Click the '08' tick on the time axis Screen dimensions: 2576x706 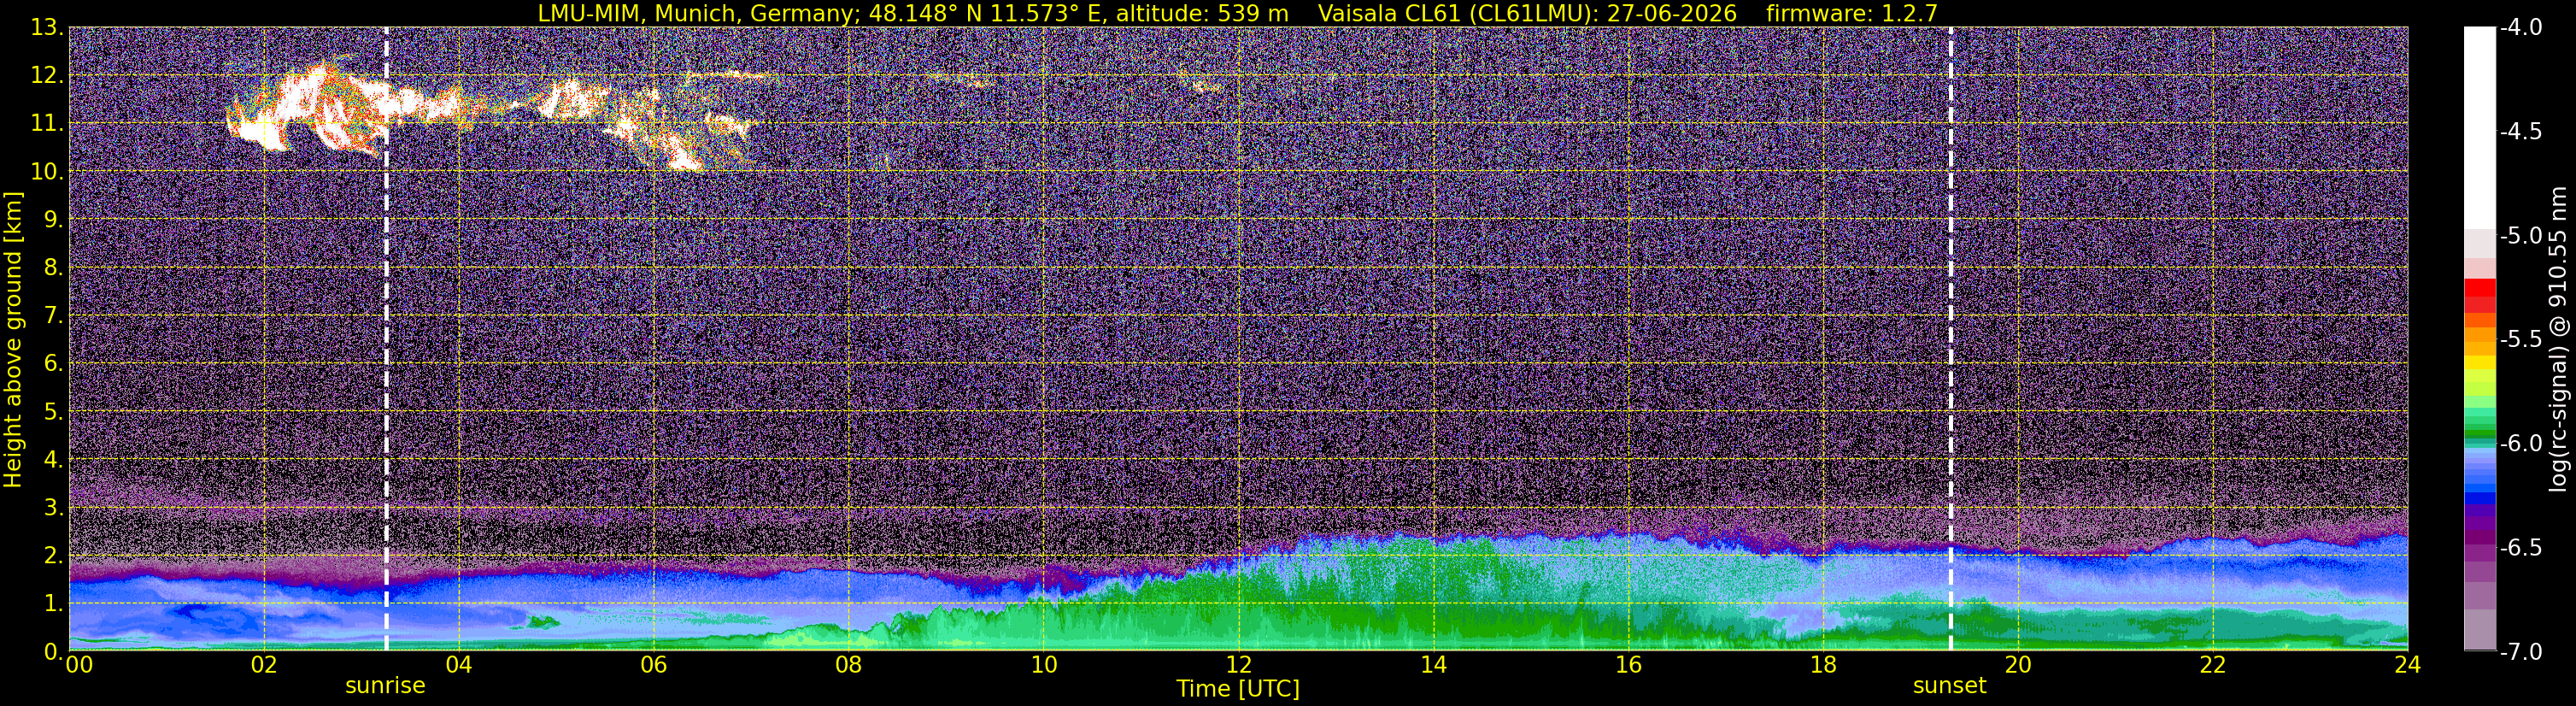[x=848, y=665]
